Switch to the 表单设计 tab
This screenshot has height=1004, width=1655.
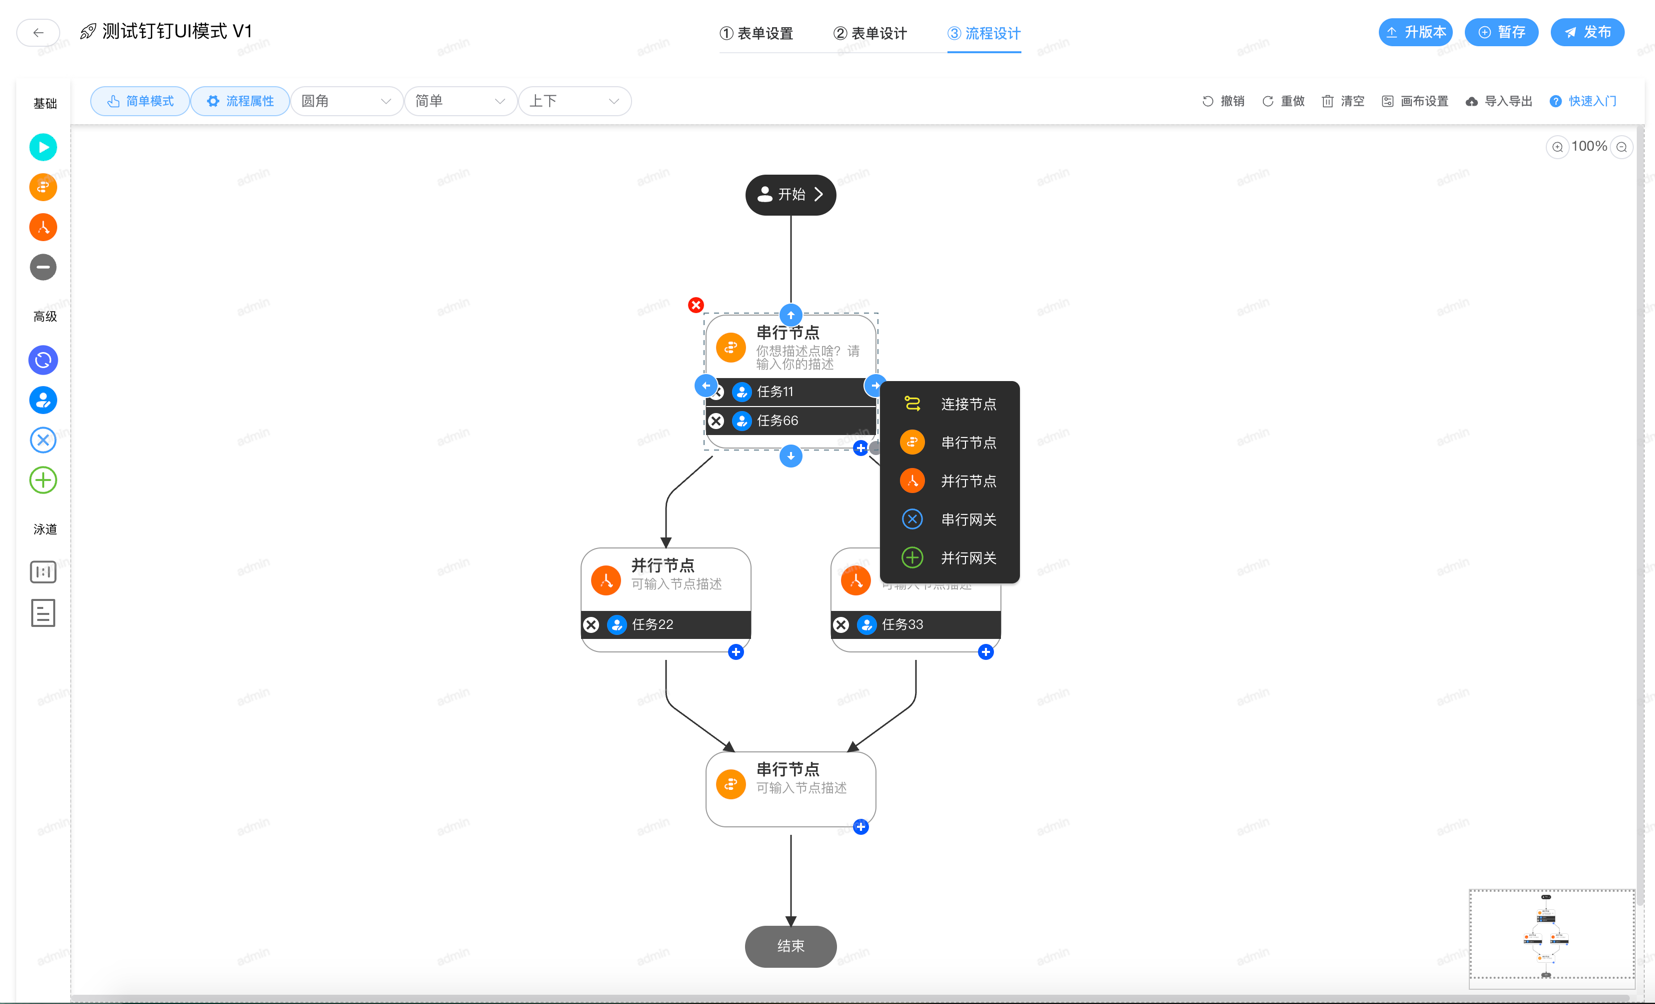click(x=870, y=33)
